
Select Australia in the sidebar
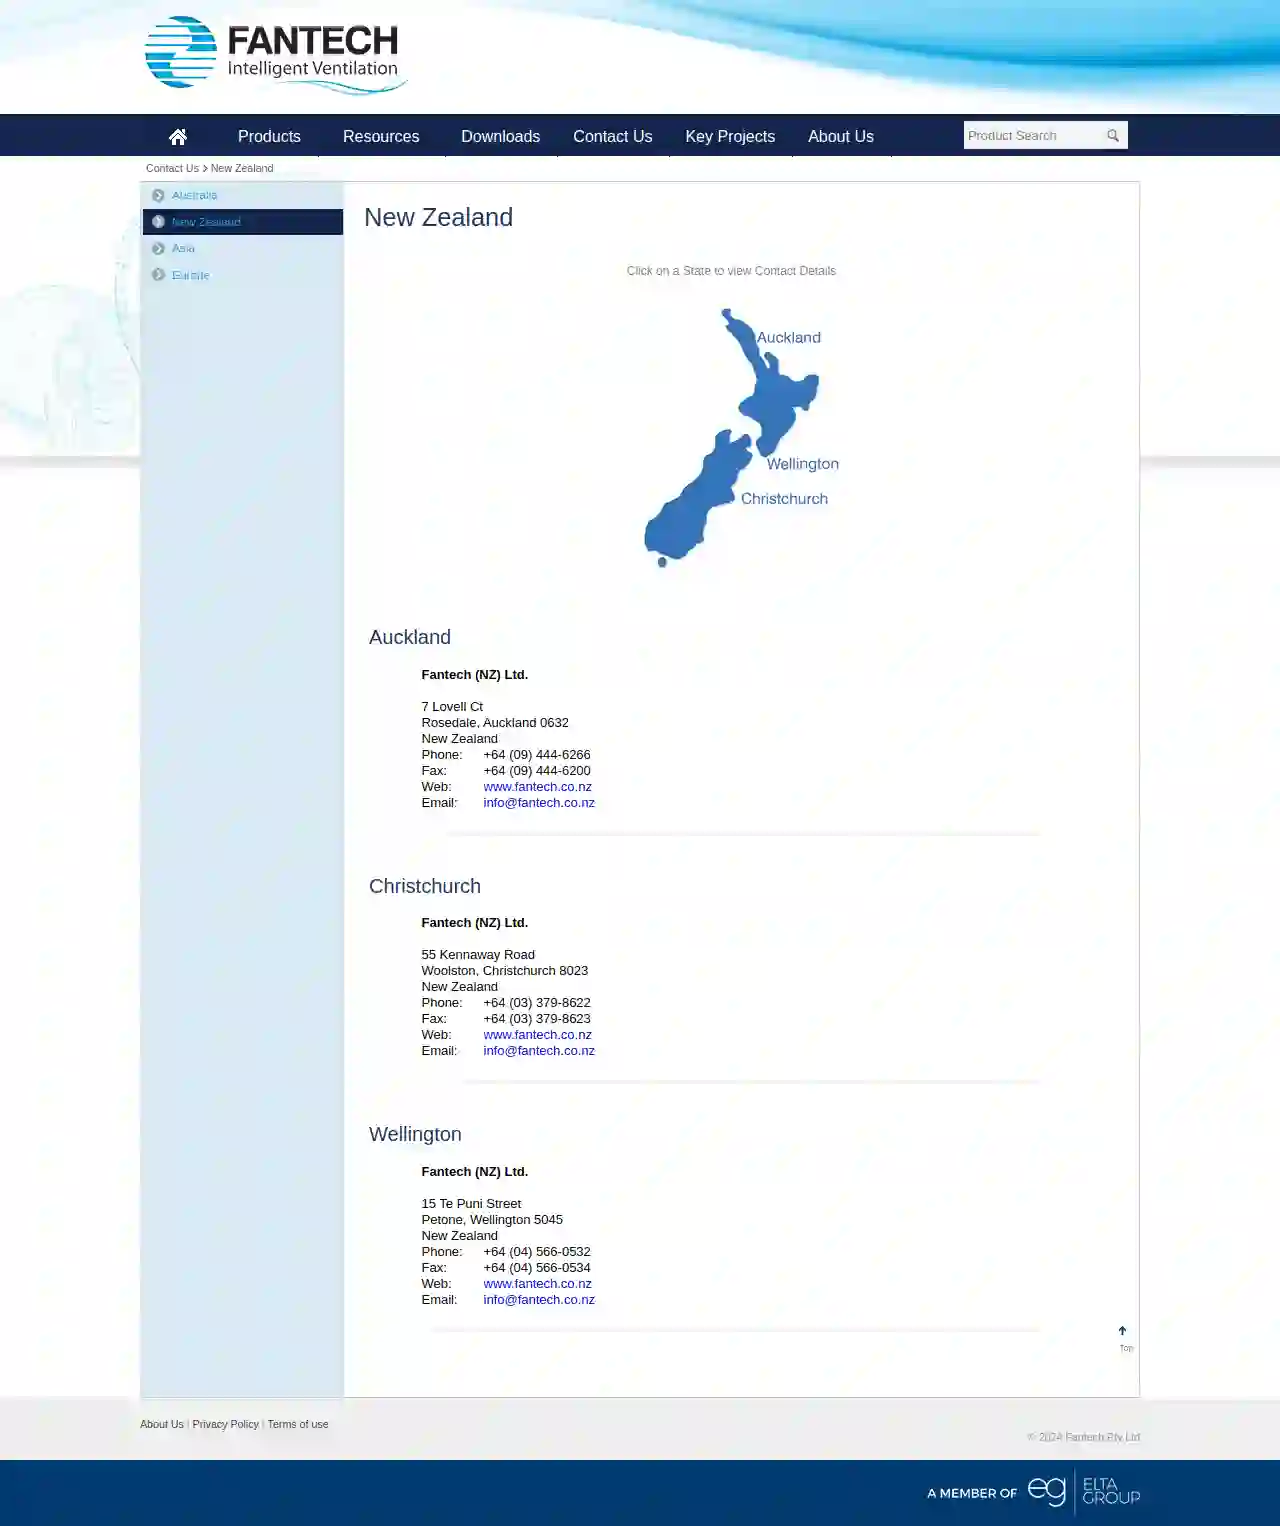[194, 195]
